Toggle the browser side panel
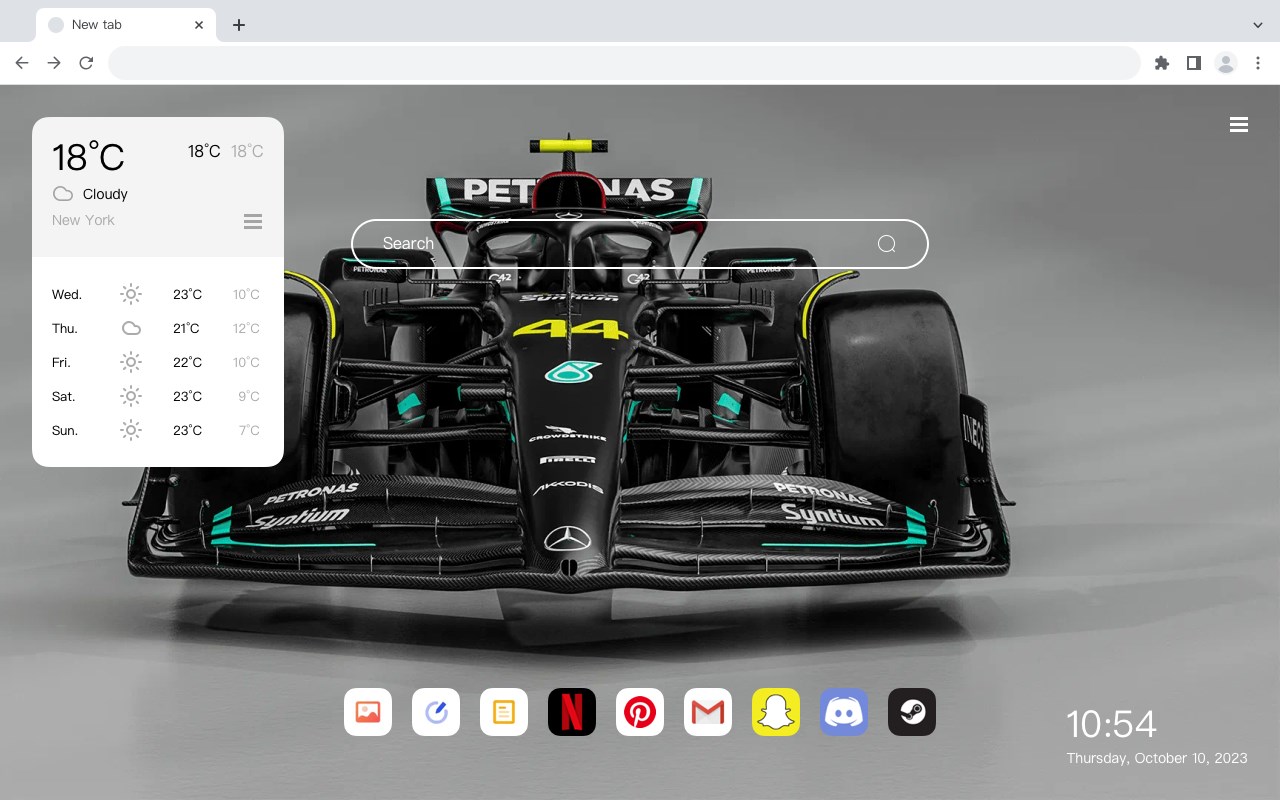Screen dimensions: 1280x800 [1193, 63]
